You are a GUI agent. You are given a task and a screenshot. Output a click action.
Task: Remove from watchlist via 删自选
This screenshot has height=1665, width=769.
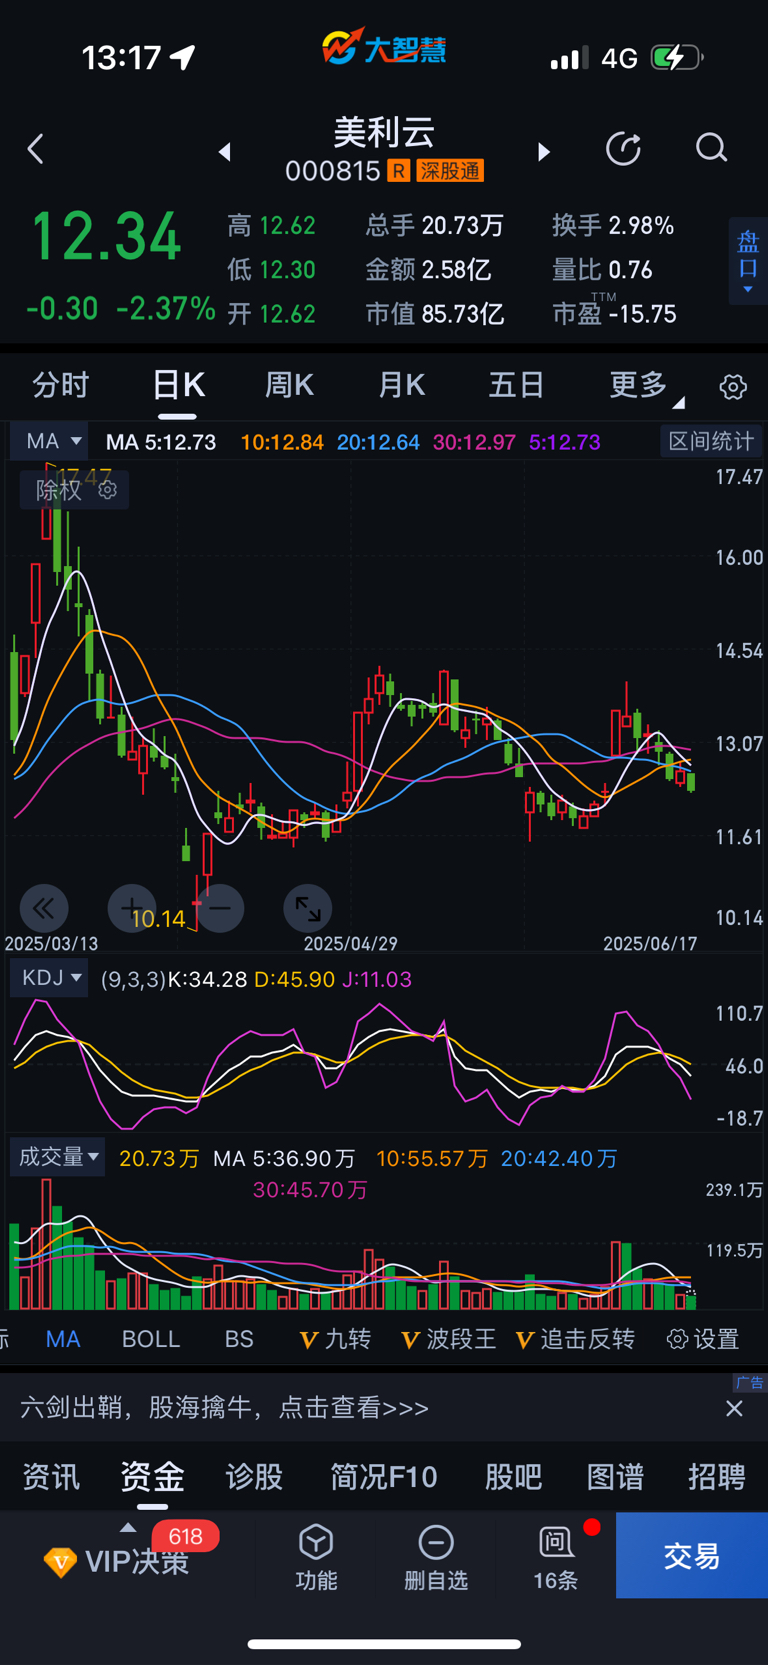coord(436,1556)
